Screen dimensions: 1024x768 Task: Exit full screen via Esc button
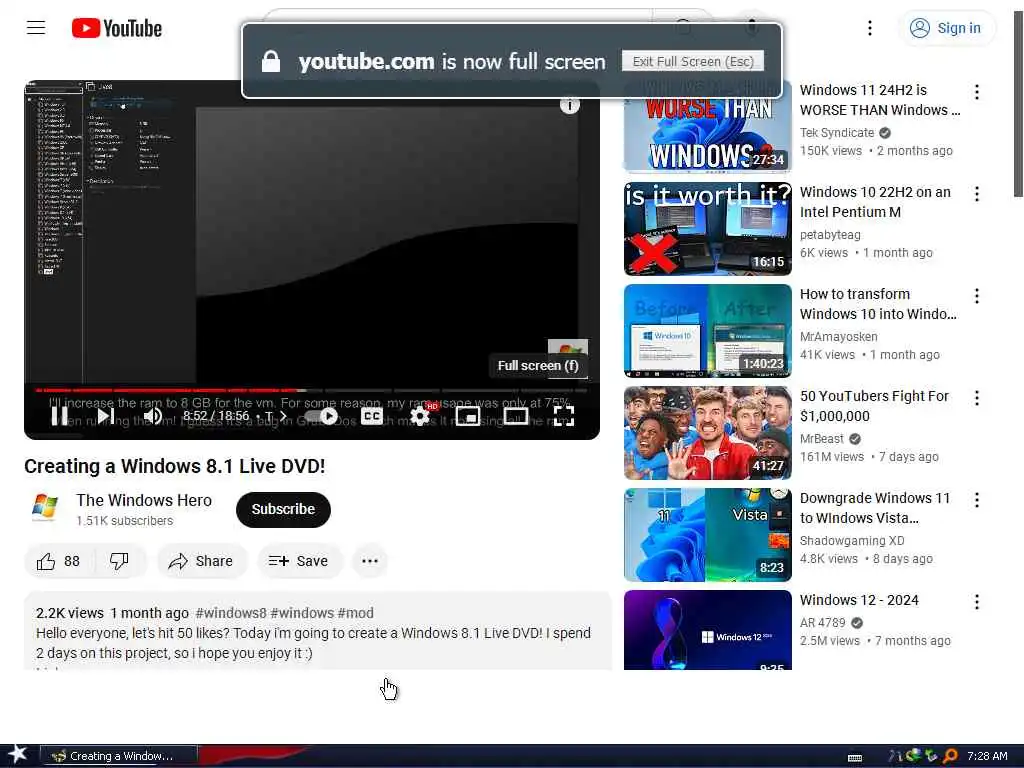click(x=693, y=61)
